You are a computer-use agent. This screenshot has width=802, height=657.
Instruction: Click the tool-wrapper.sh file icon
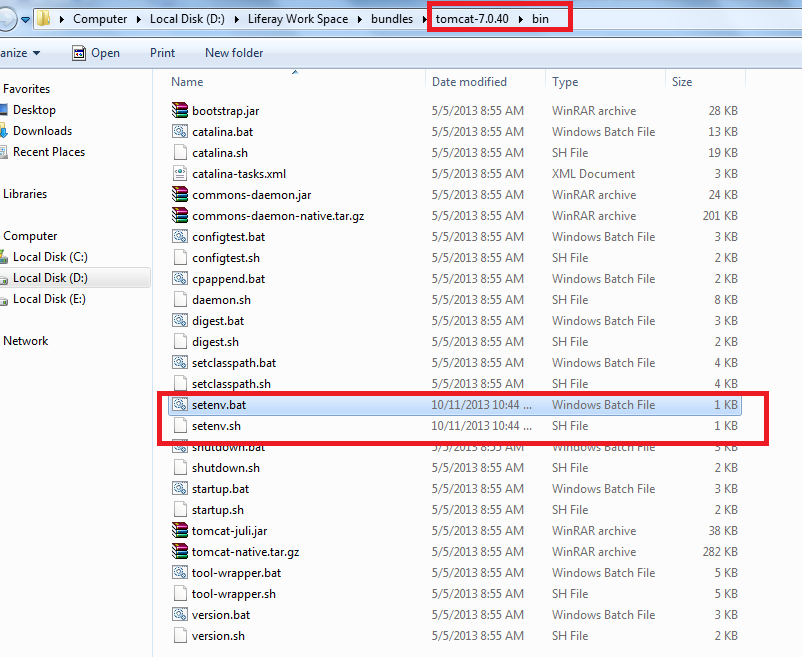click(x=180, y=593)
